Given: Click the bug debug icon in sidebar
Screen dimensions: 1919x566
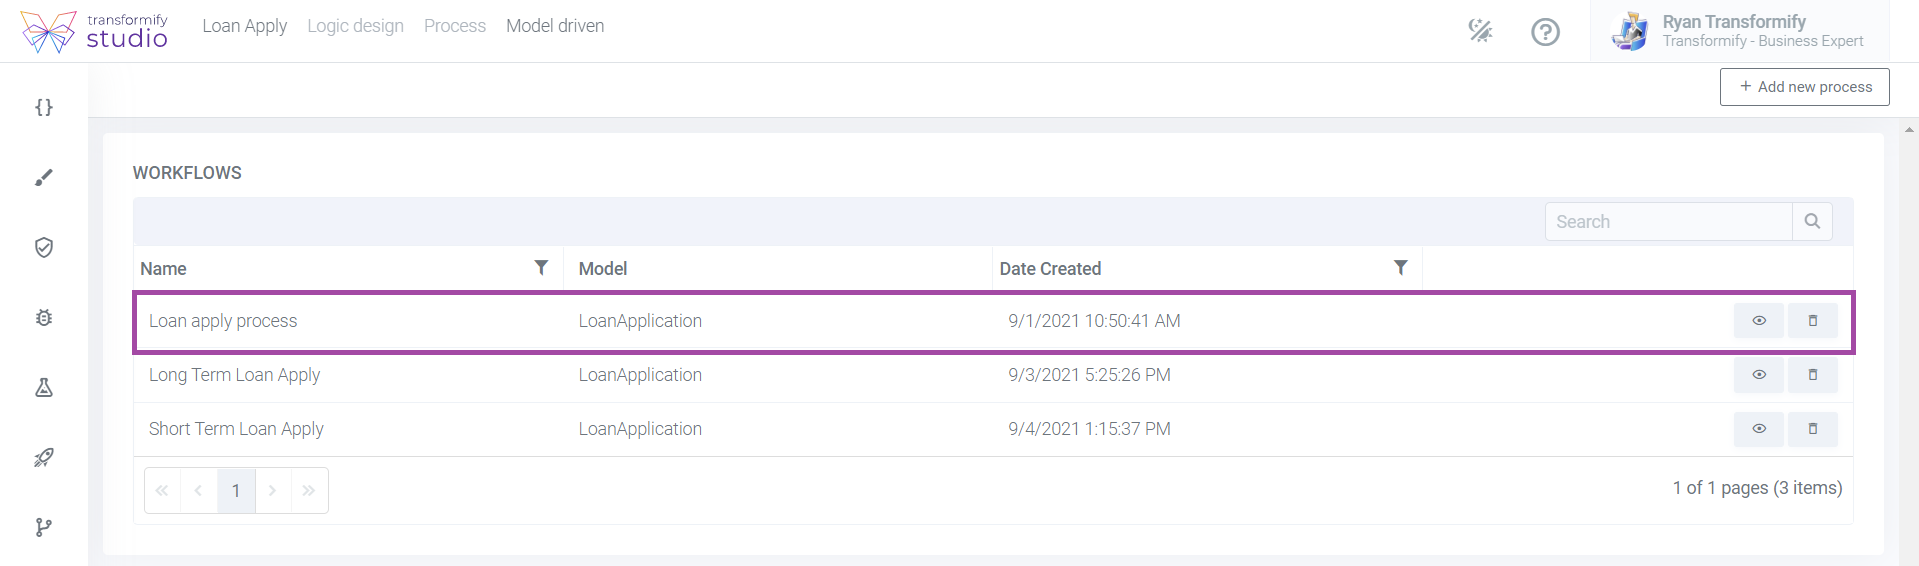Looking at the screenshot, I should coord(44,317).
